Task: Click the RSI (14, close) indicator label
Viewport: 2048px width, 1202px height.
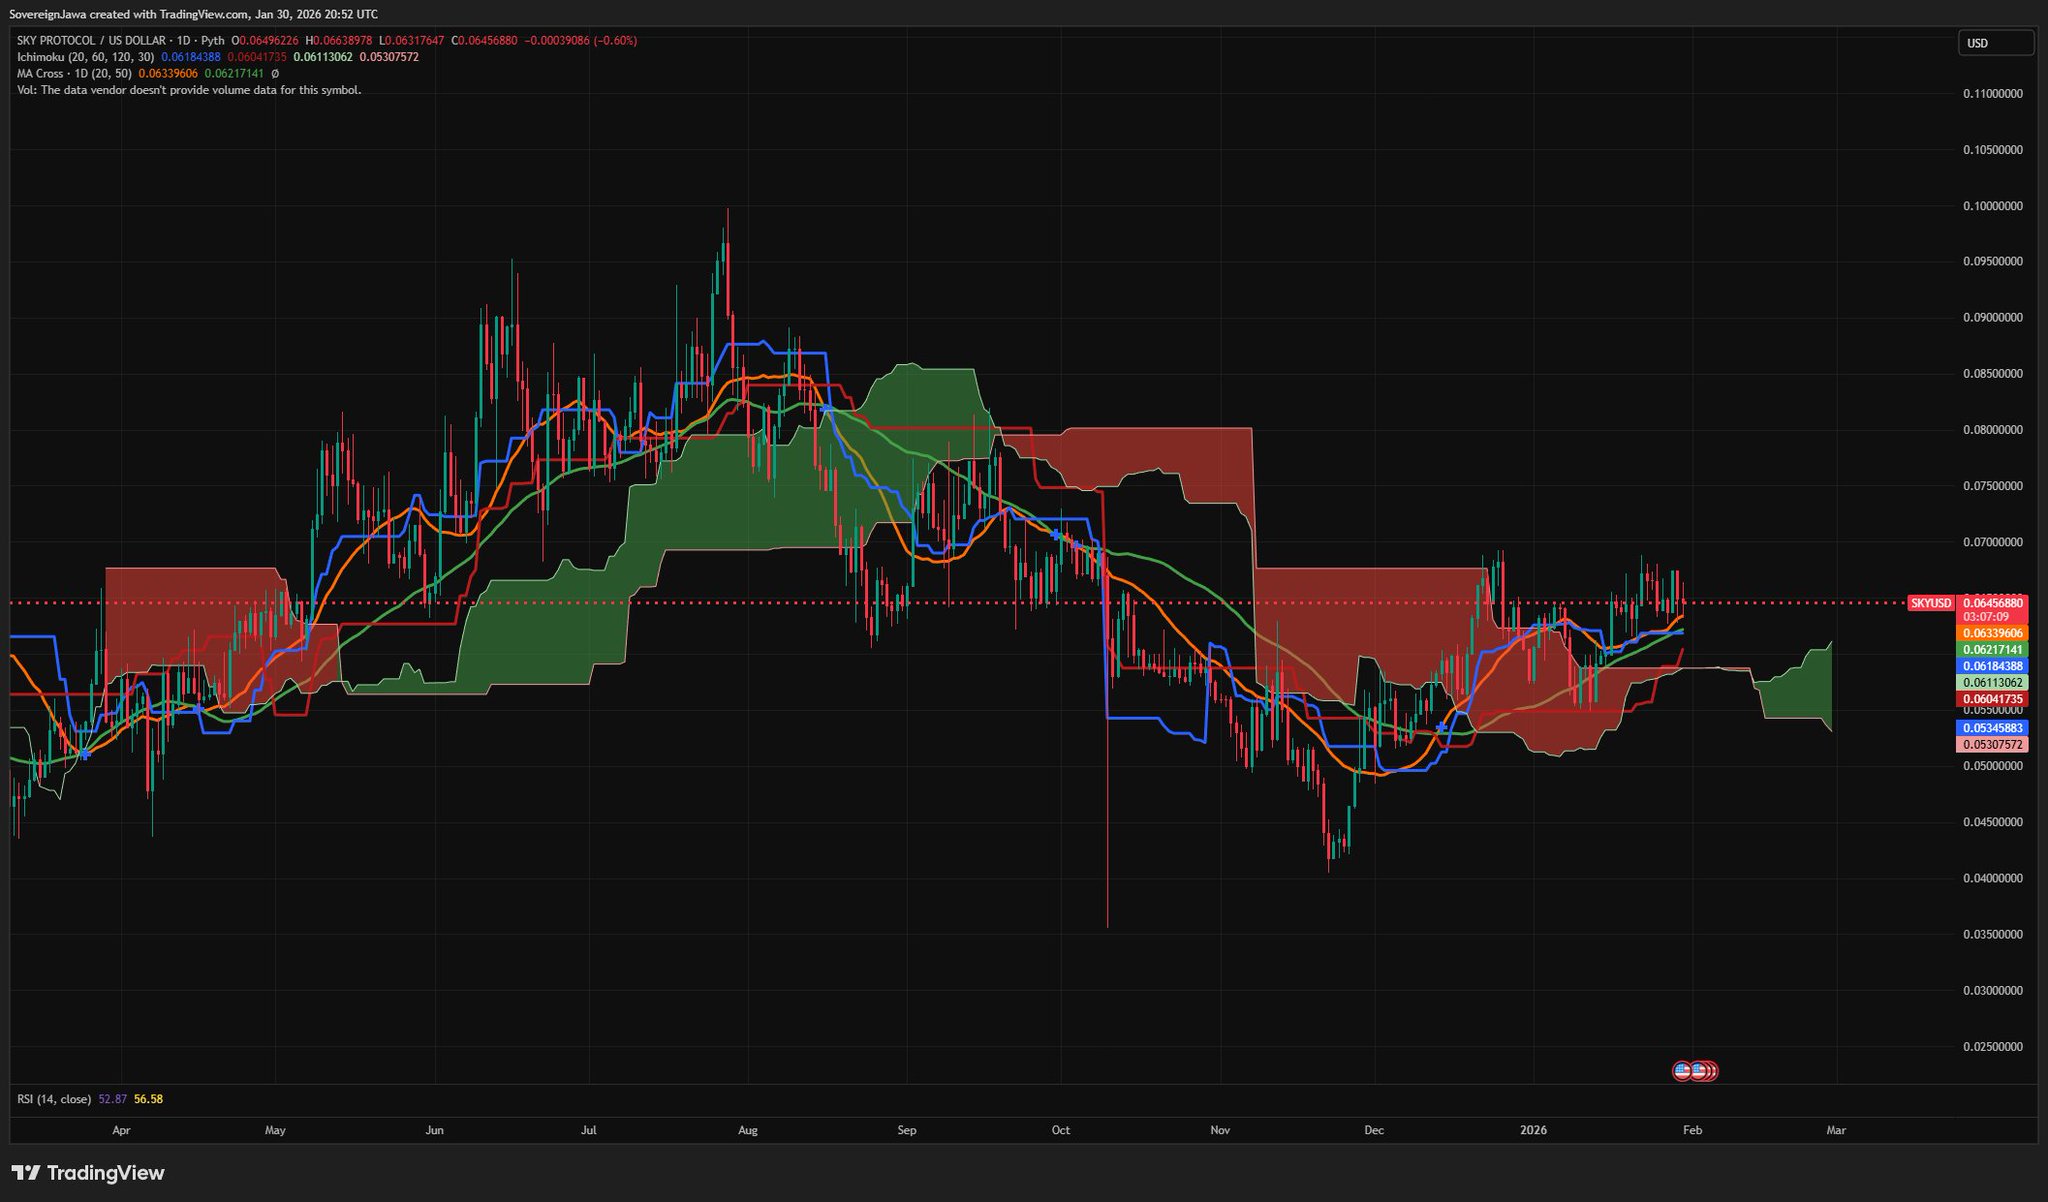Action: (54, 1099)
